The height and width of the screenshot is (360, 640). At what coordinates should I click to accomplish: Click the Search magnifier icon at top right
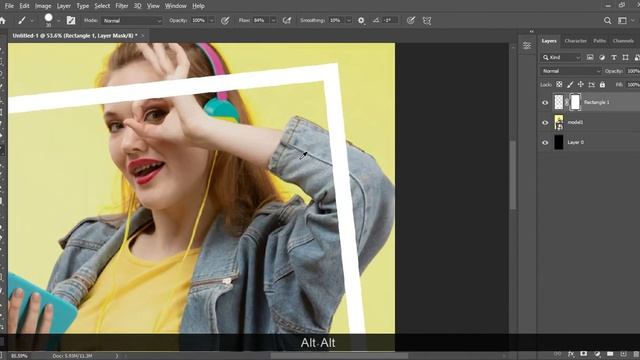pyautogui.click(x=607, y=20)
